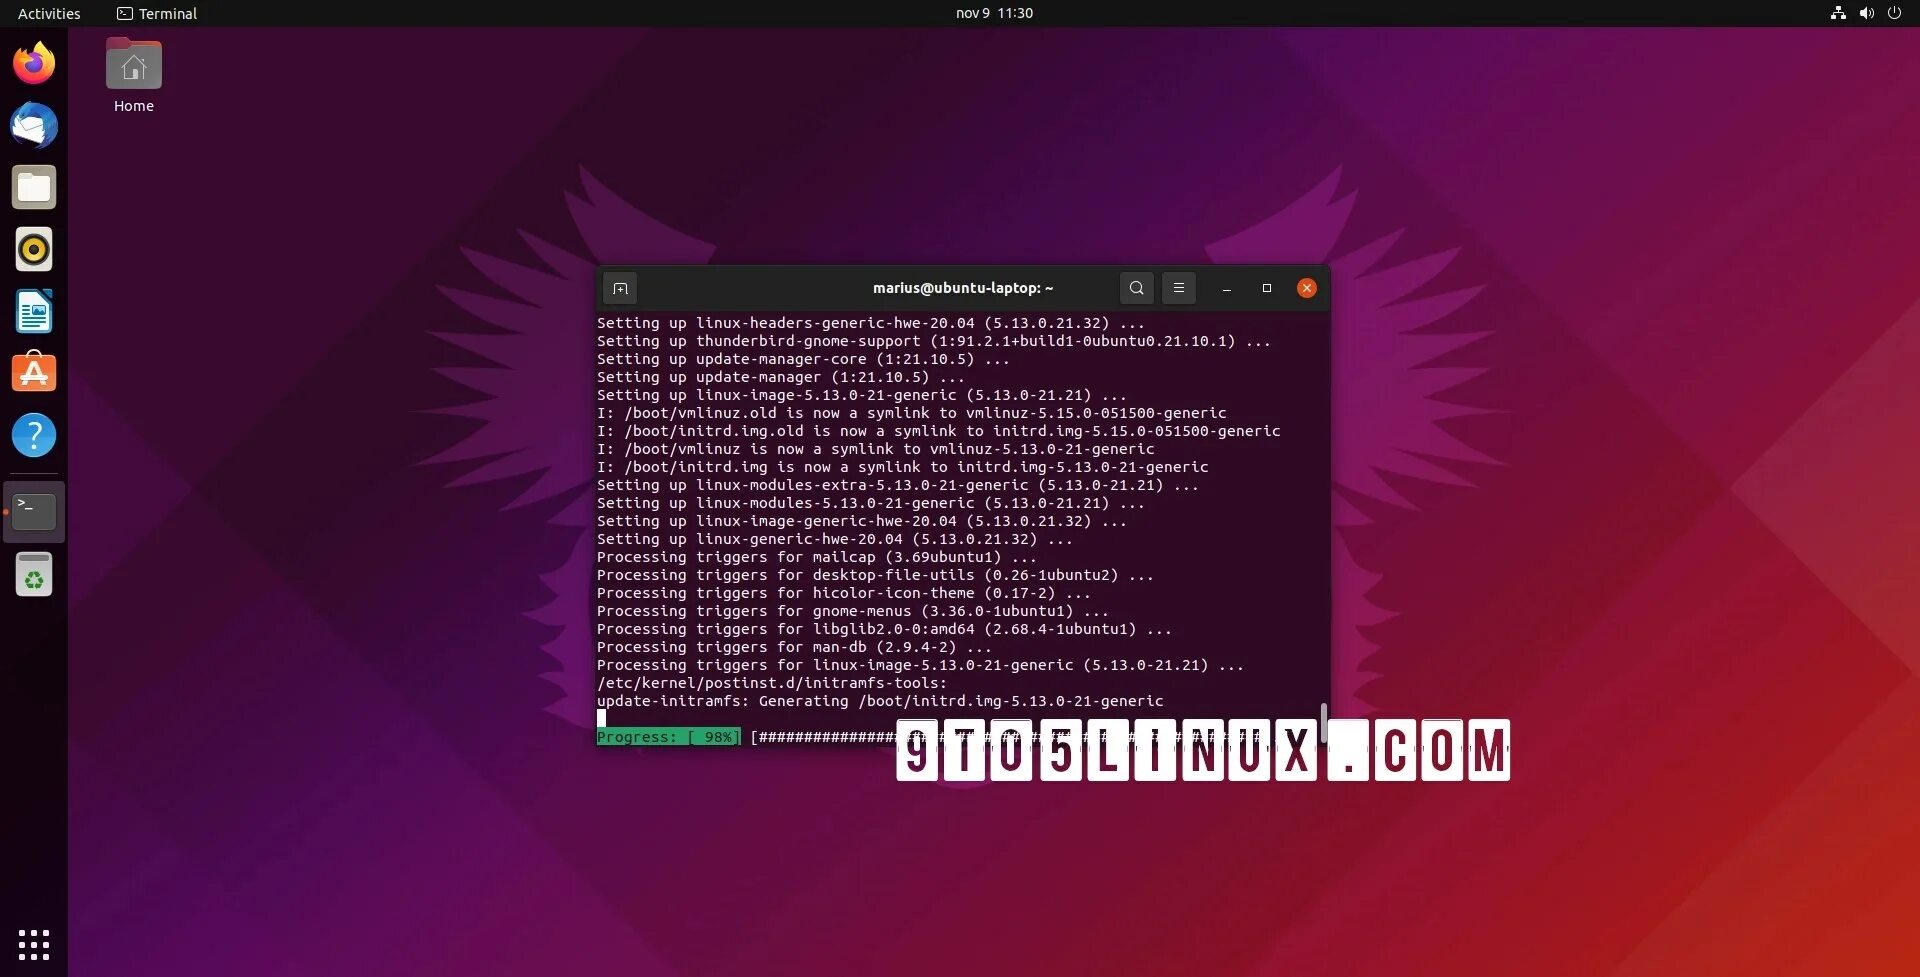Click 'Setting up linux-generic-hwe-20.04' line
Screen dimensions: 1920x977
(x=835, y=539)
